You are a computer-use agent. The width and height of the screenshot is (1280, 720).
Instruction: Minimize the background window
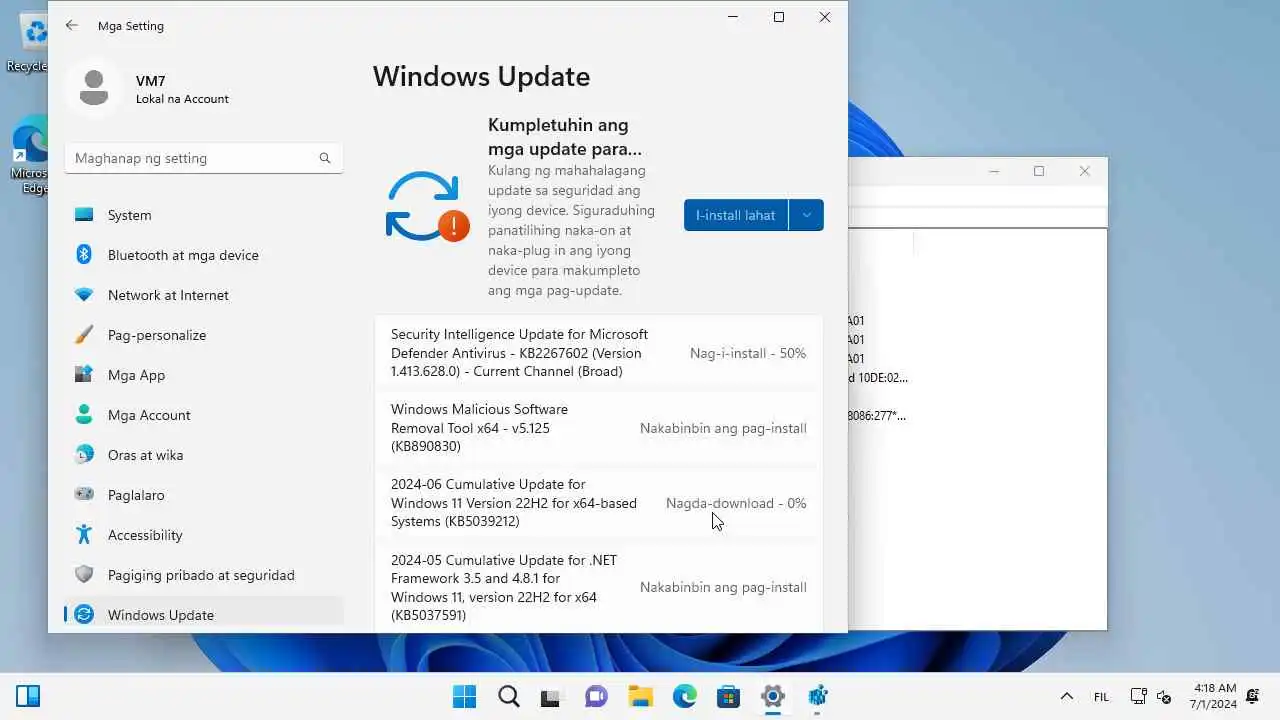coord(994,171)
